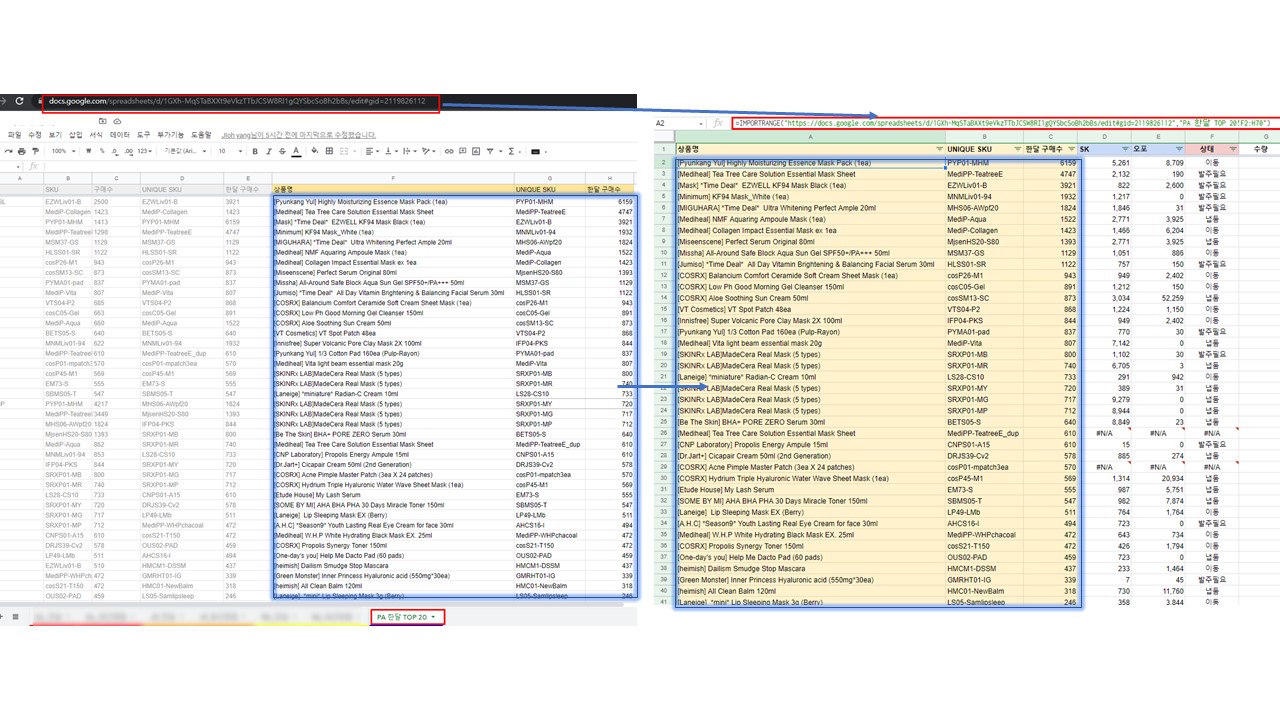Open the 삽입 menu

75,135
